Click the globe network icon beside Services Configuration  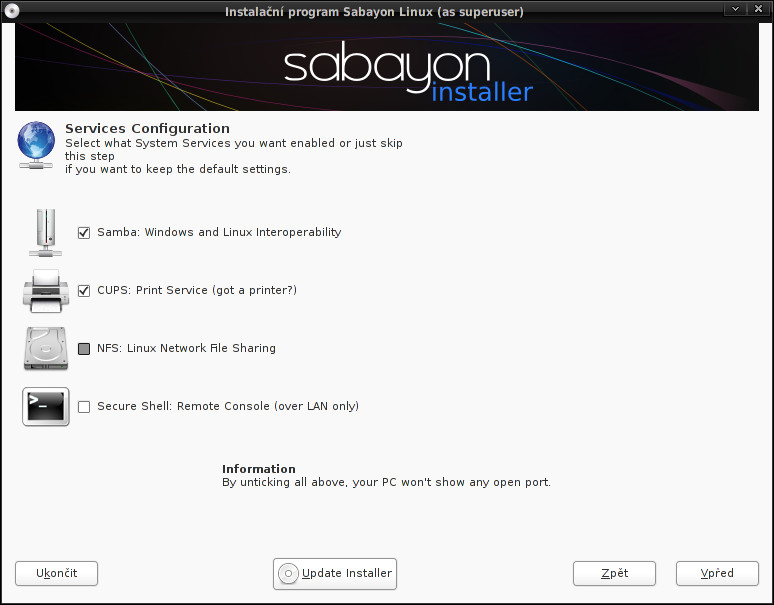coord(36,145)
